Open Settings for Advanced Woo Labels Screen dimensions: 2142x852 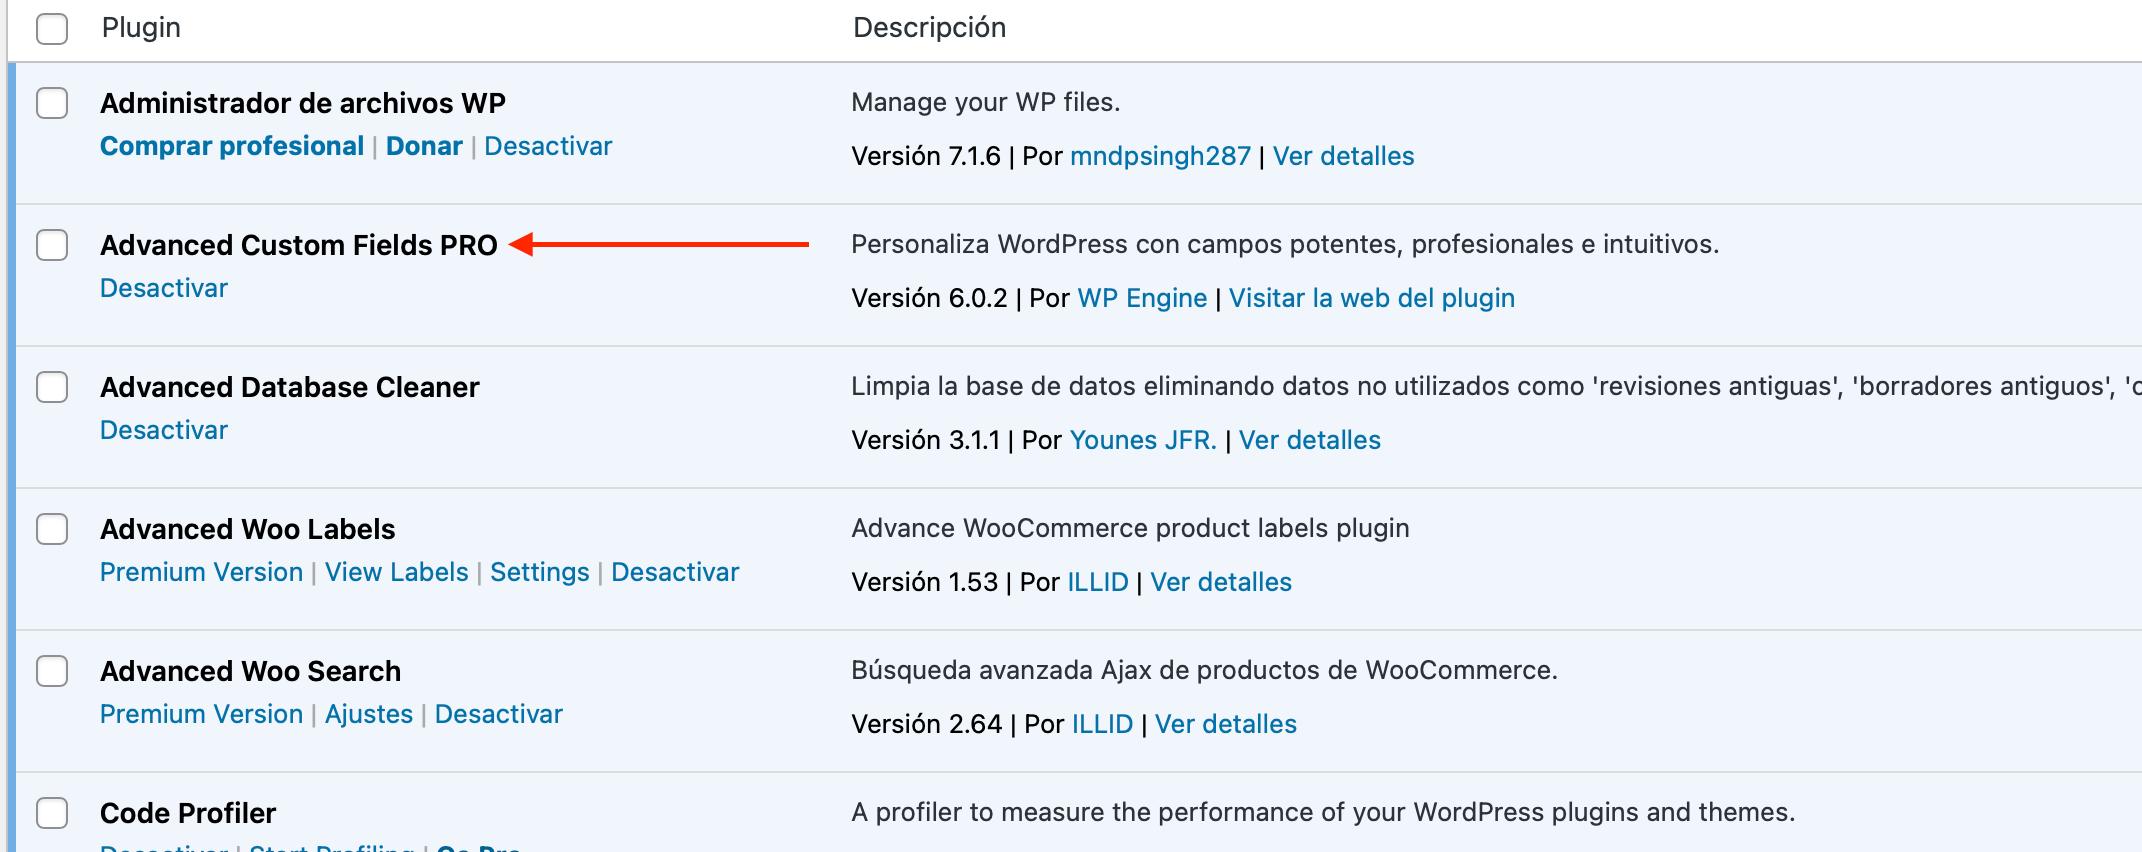539,572
